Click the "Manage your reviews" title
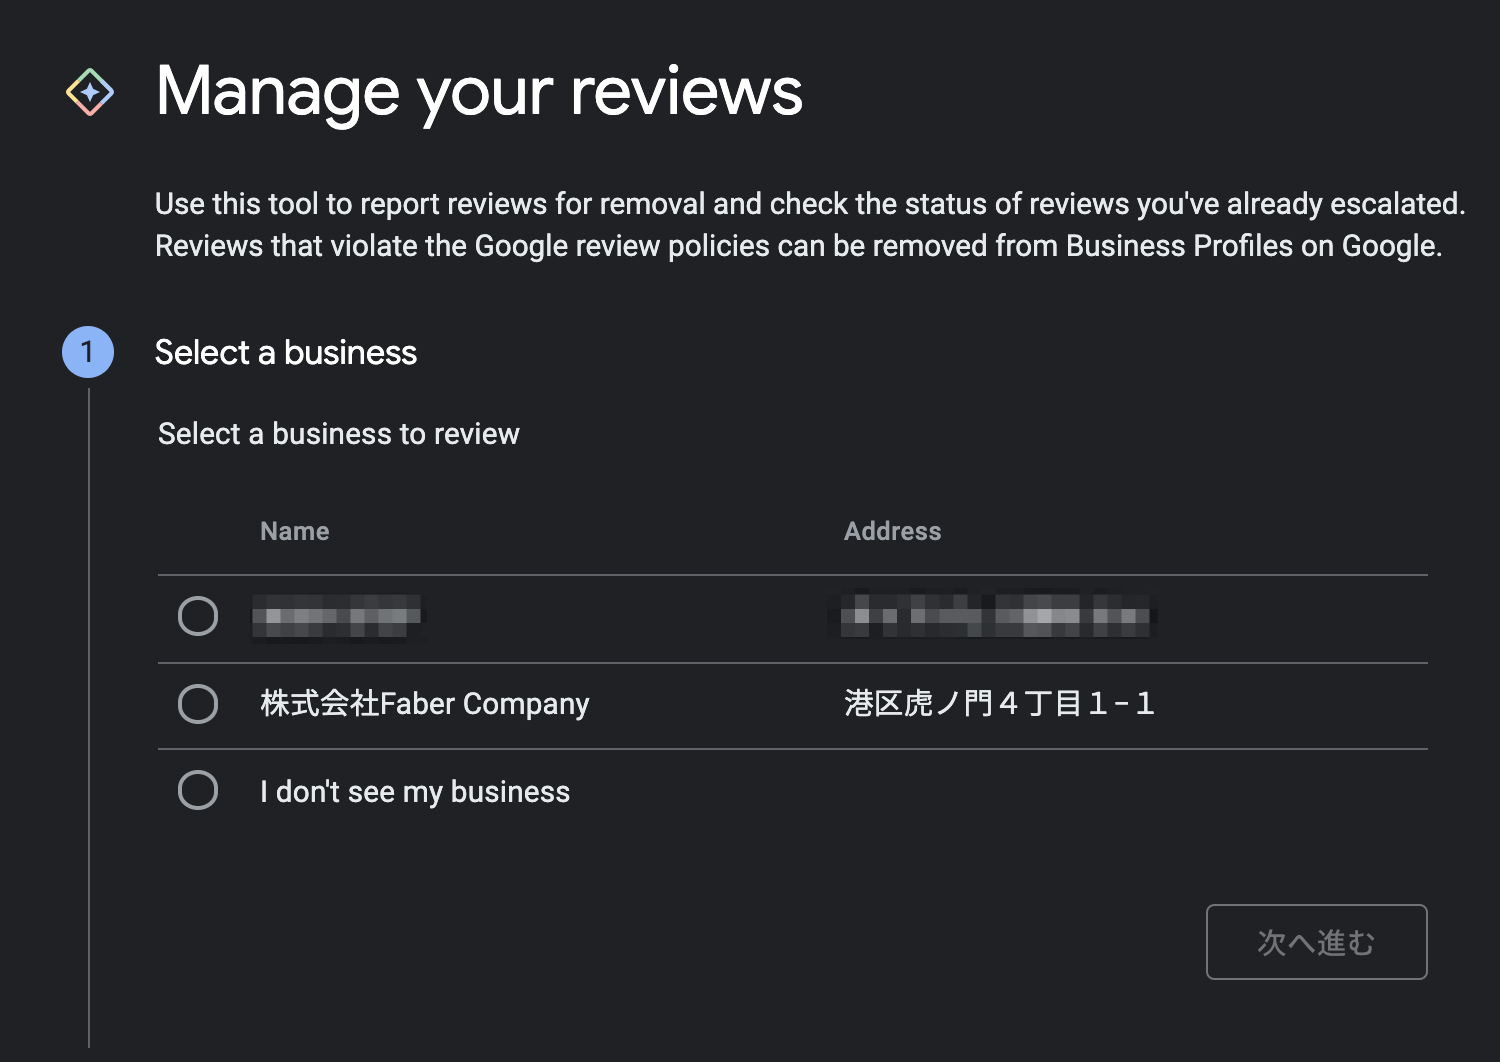 click(479, 92)
